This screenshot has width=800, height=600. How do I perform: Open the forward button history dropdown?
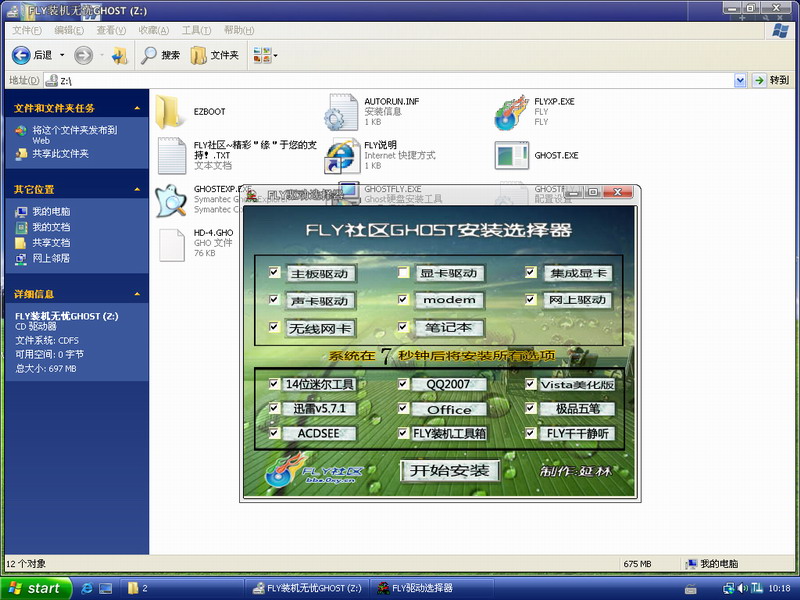click(x=102, y=55)
